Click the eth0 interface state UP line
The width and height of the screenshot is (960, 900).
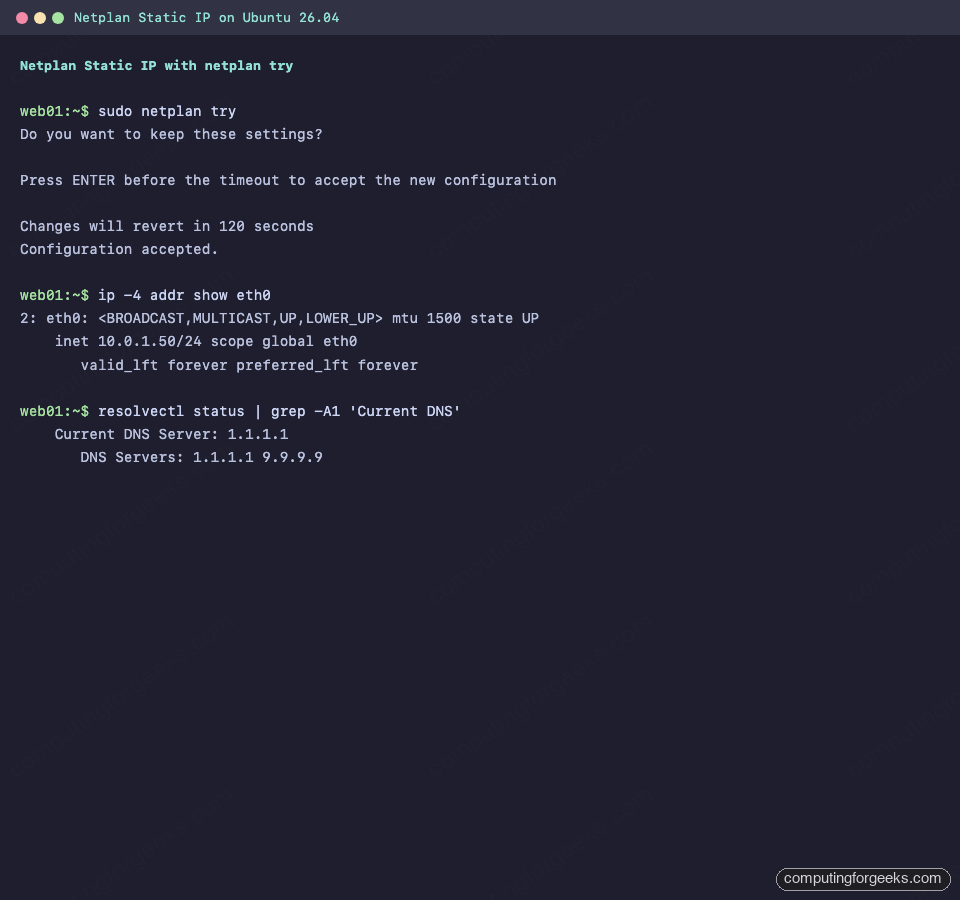pyautogui.click(x=280, y=318)
